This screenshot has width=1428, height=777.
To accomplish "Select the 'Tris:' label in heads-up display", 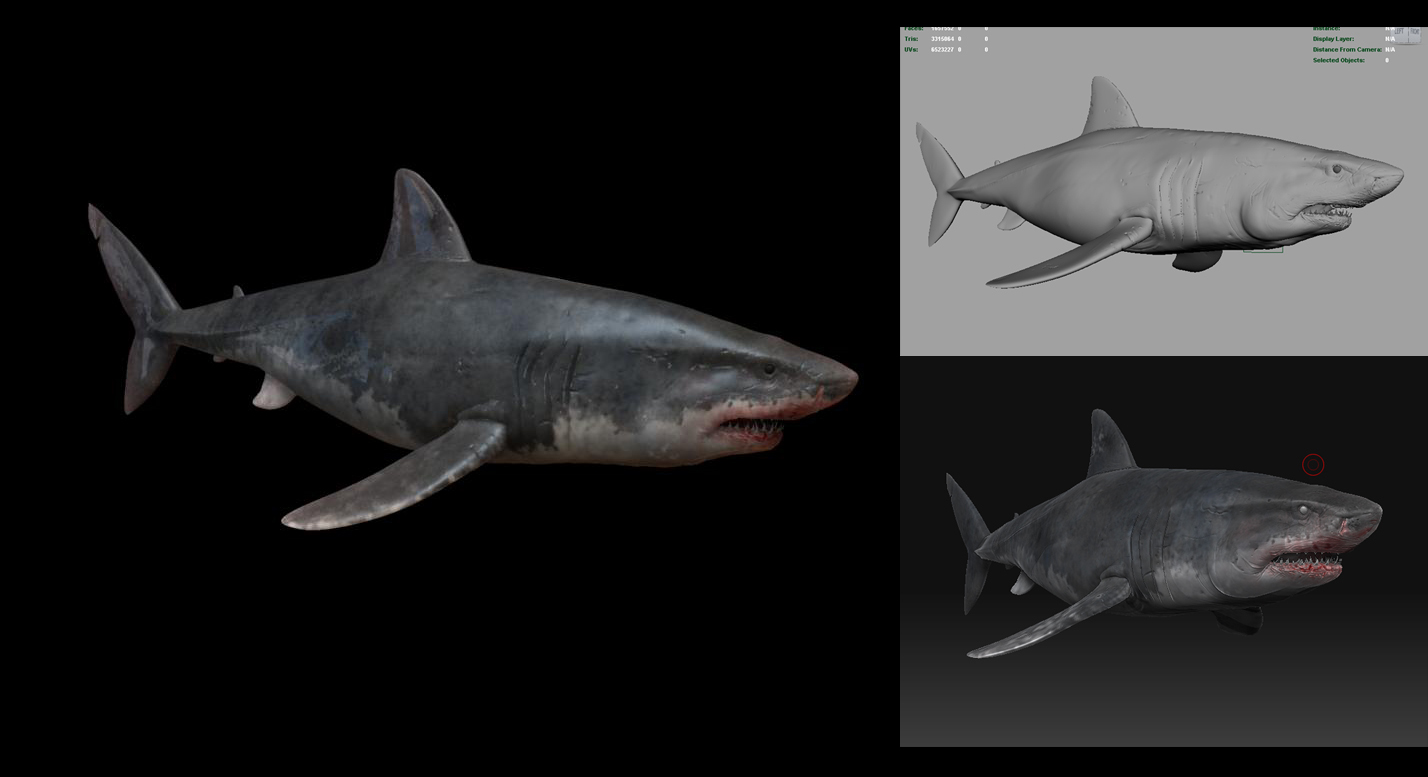I will [911, 39].
